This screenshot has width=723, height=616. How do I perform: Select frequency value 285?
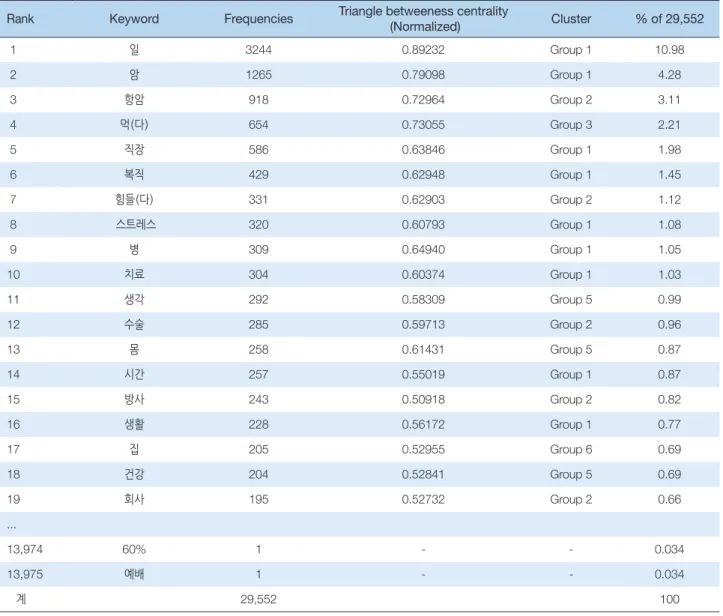pyautogui.click(x=258, y=325)
